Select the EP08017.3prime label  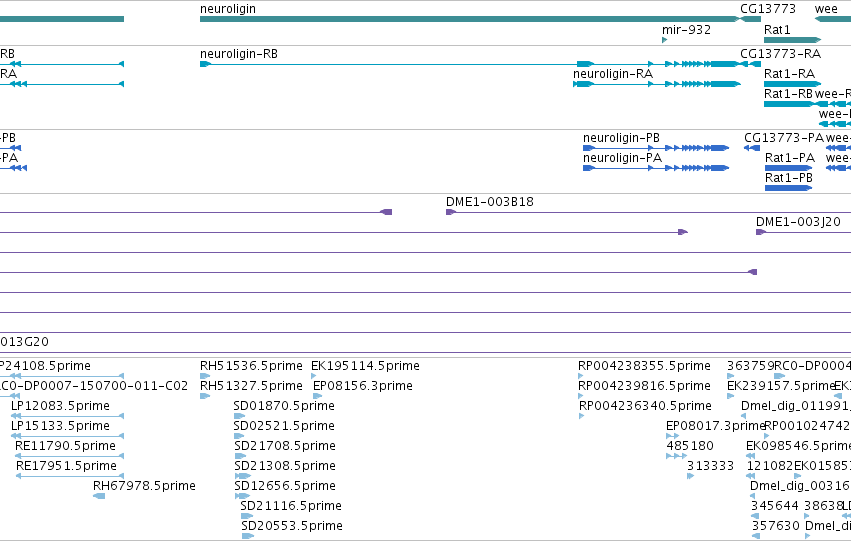pyautogui.click(x=715, y=426)
